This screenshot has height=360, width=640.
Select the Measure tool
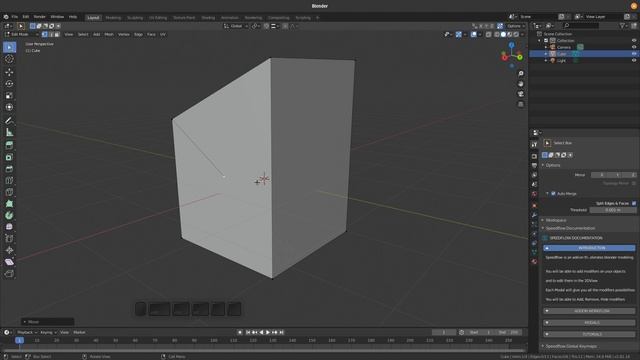tap(9, 132)
